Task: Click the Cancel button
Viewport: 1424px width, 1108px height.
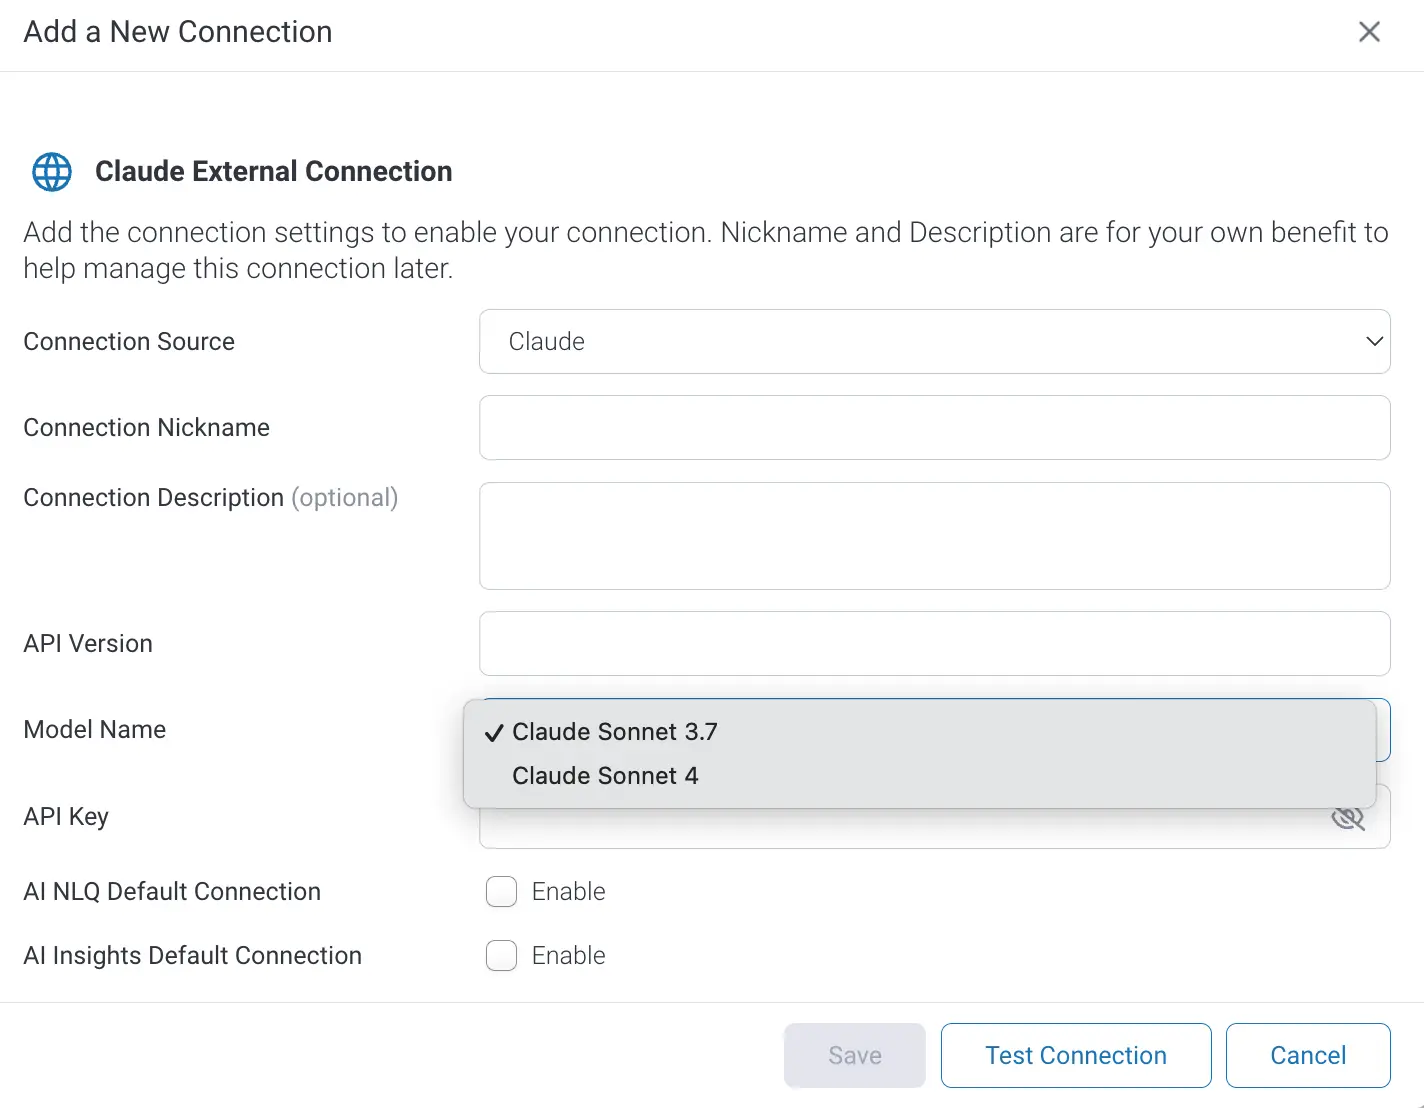Action: click(1307, 1055)
